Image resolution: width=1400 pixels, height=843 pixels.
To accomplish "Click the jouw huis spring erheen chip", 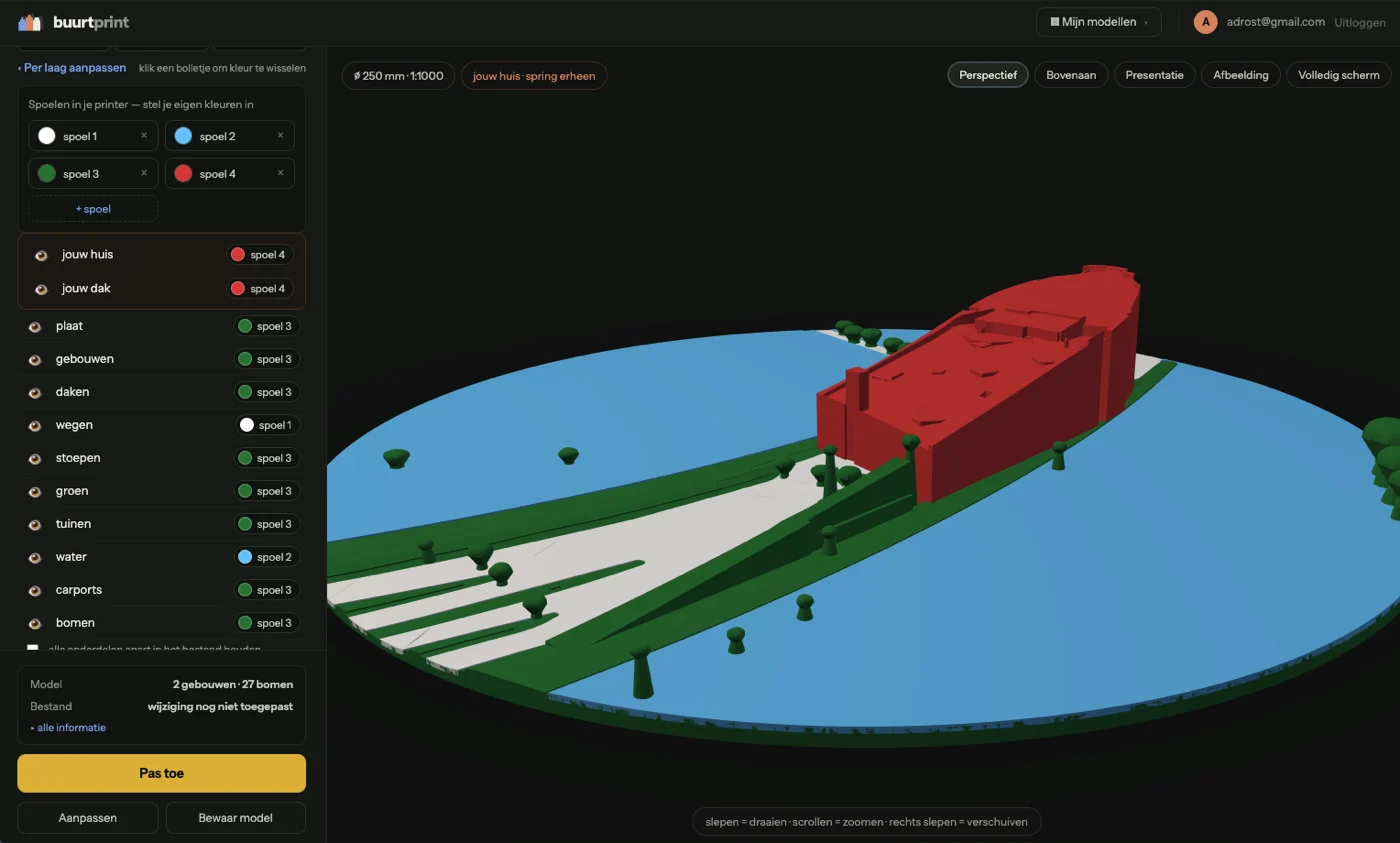I will click(x=534, y=76).
